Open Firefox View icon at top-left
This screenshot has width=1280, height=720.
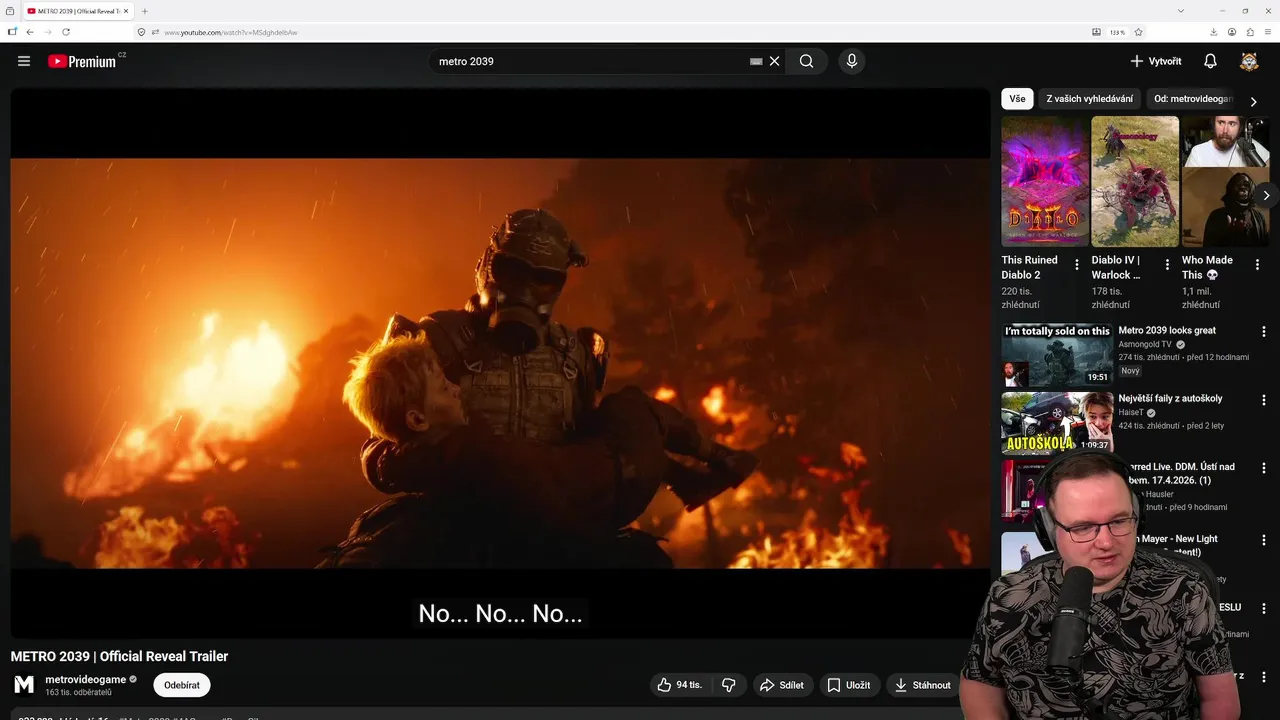coord(9,11)
